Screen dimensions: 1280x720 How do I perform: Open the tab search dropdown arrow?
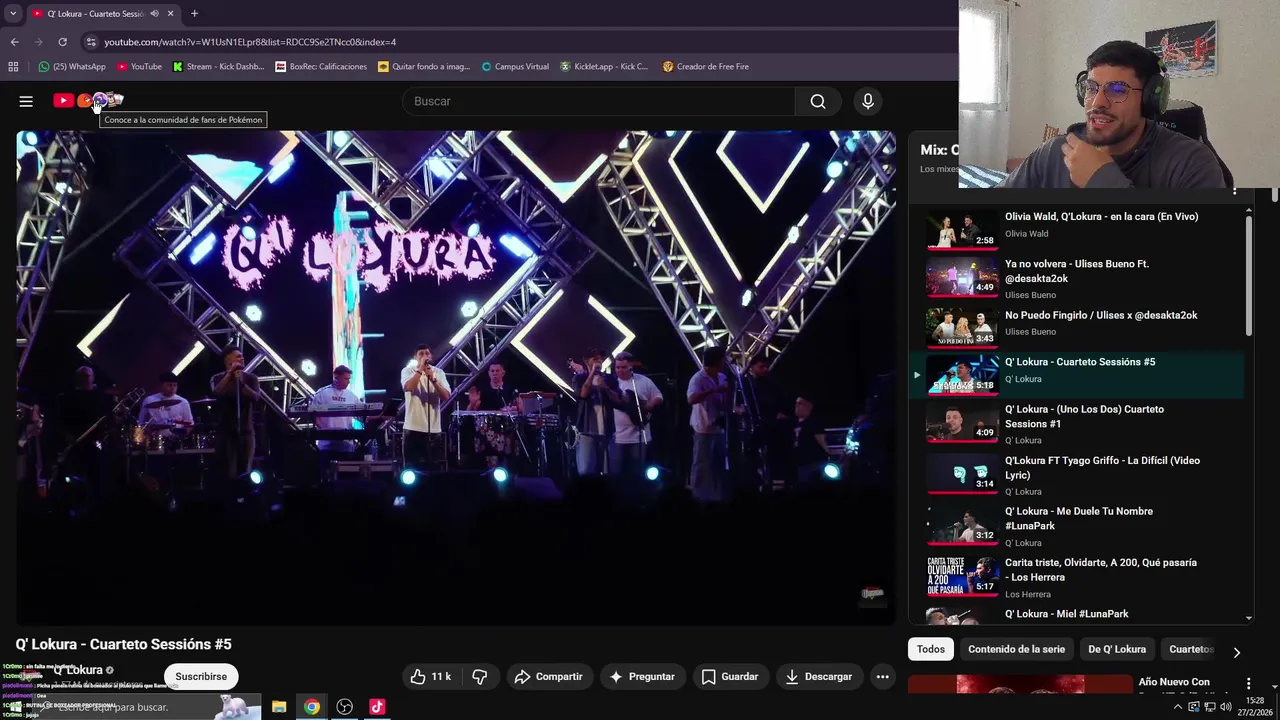(x=12, y=13)
